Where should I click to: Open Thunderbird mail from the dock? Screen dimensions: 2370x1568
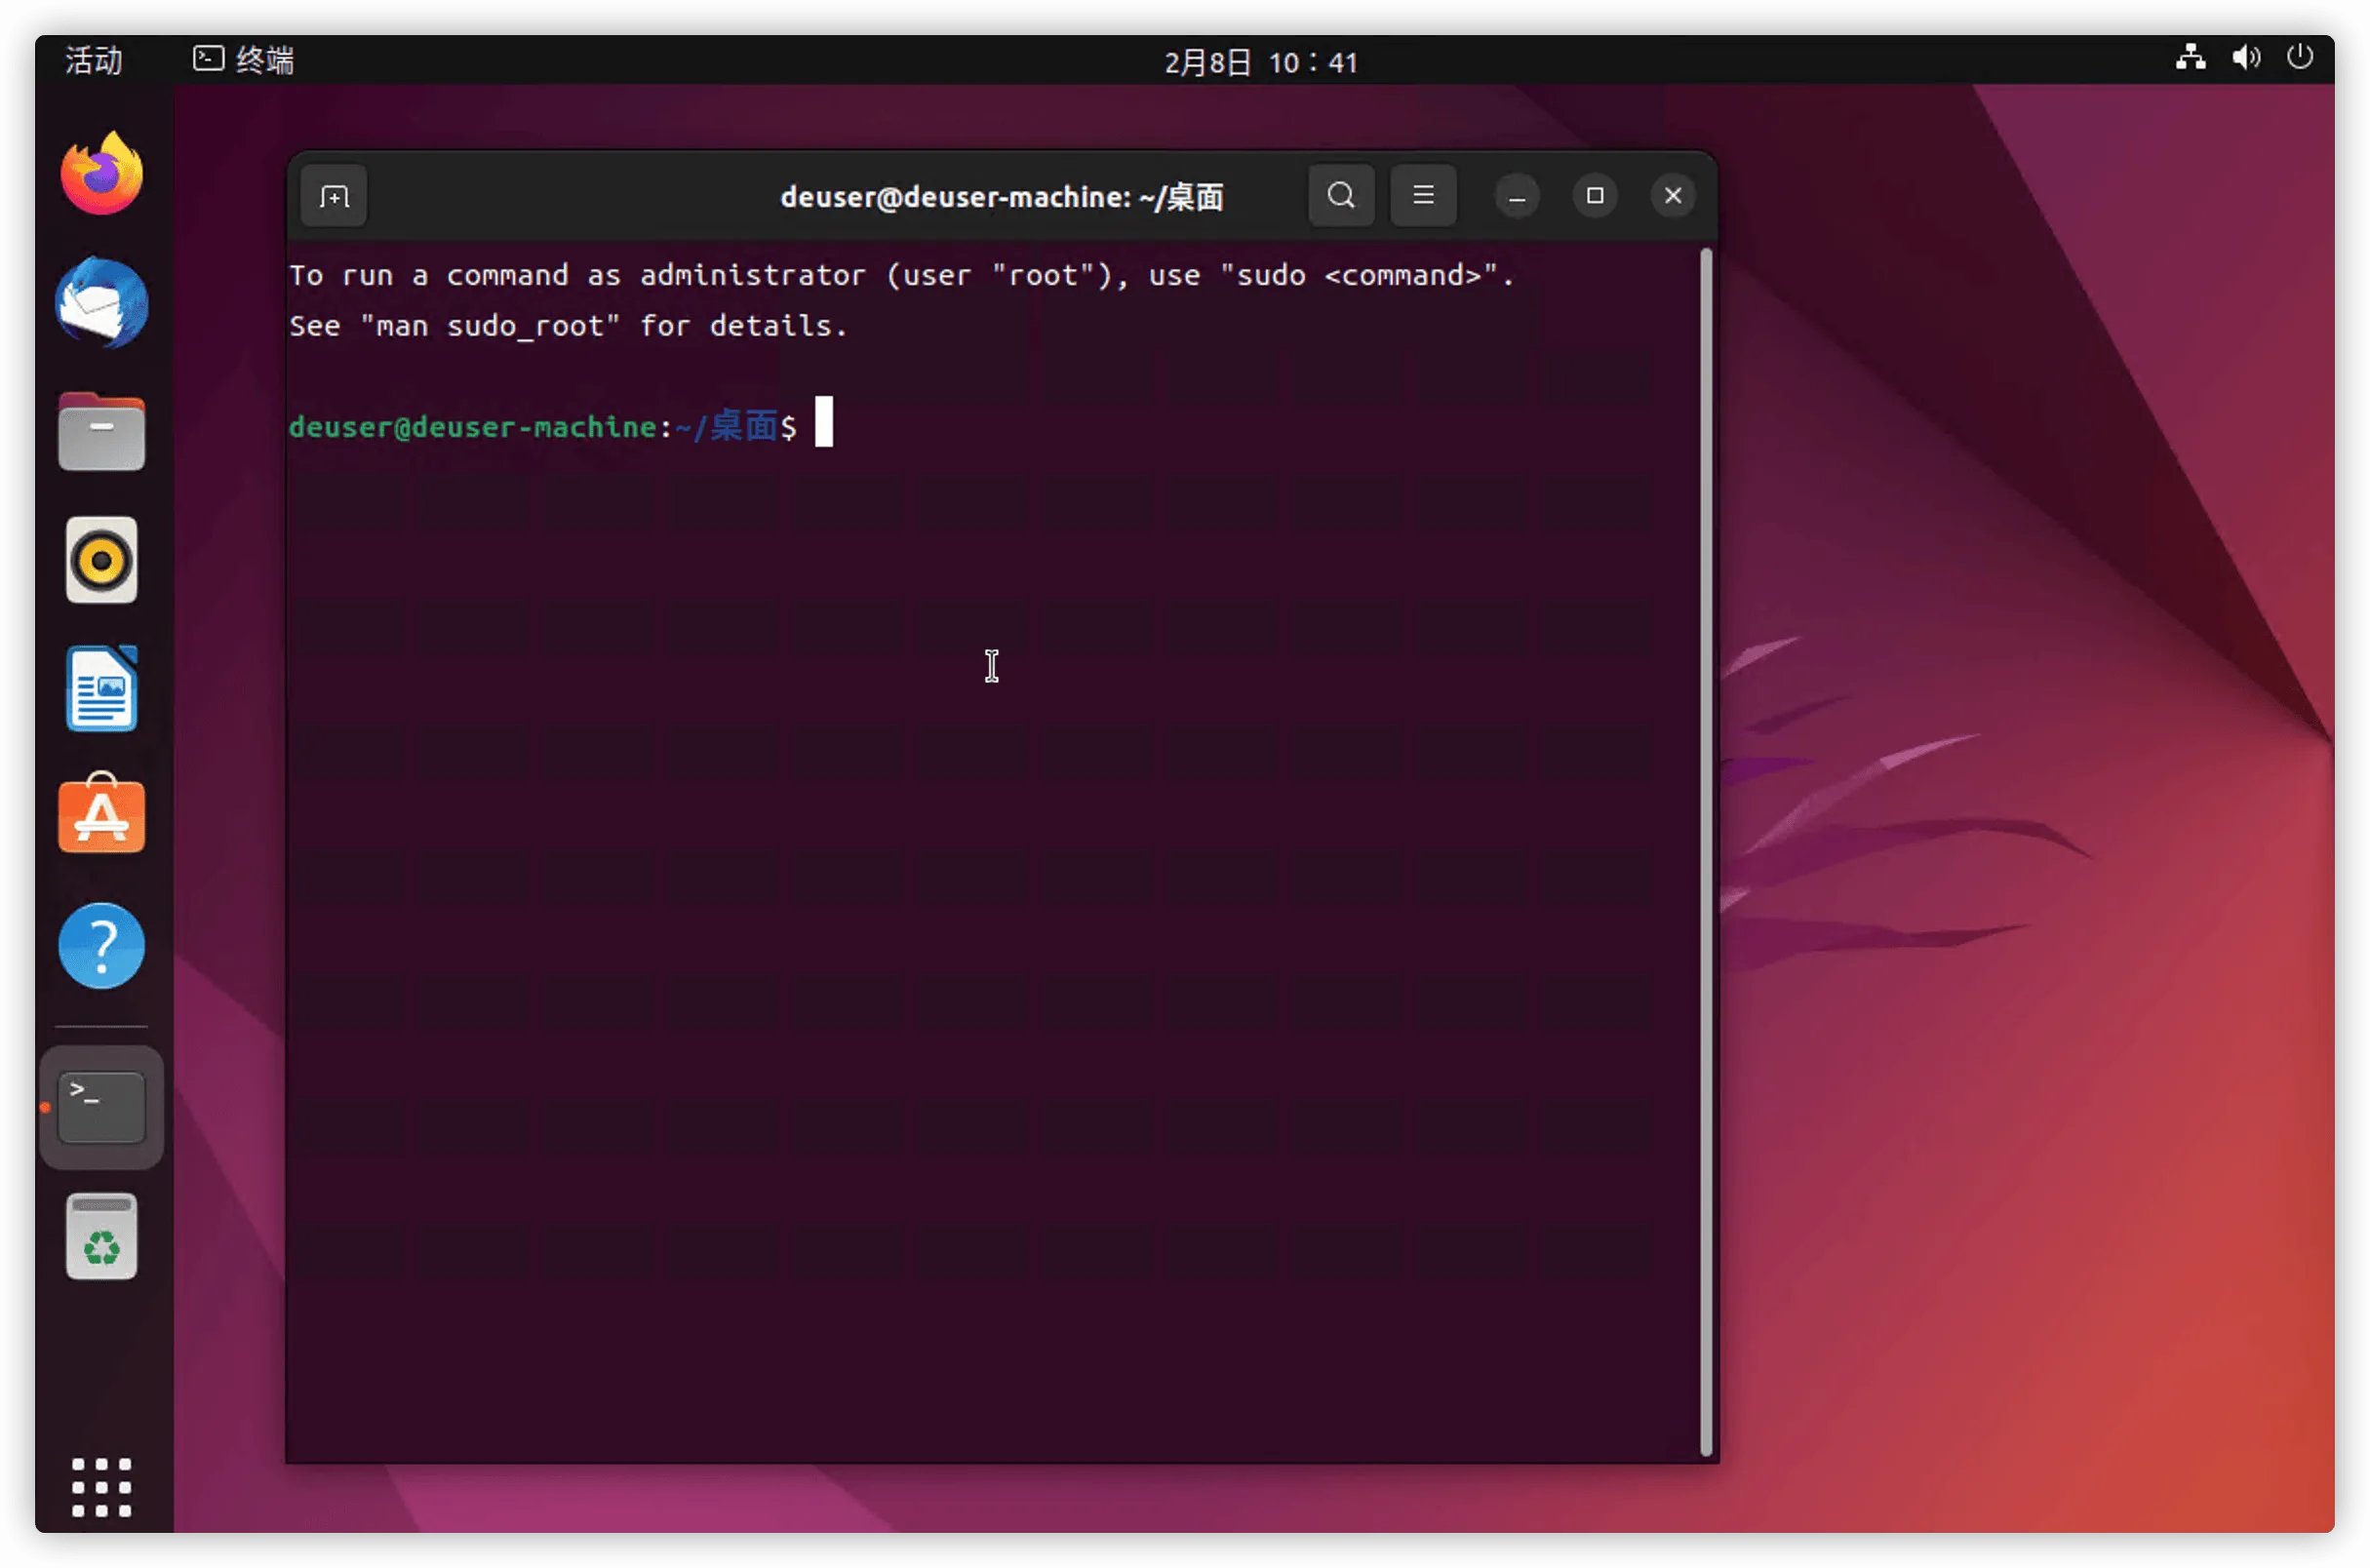pyautogui.click(x=101, y=303)
